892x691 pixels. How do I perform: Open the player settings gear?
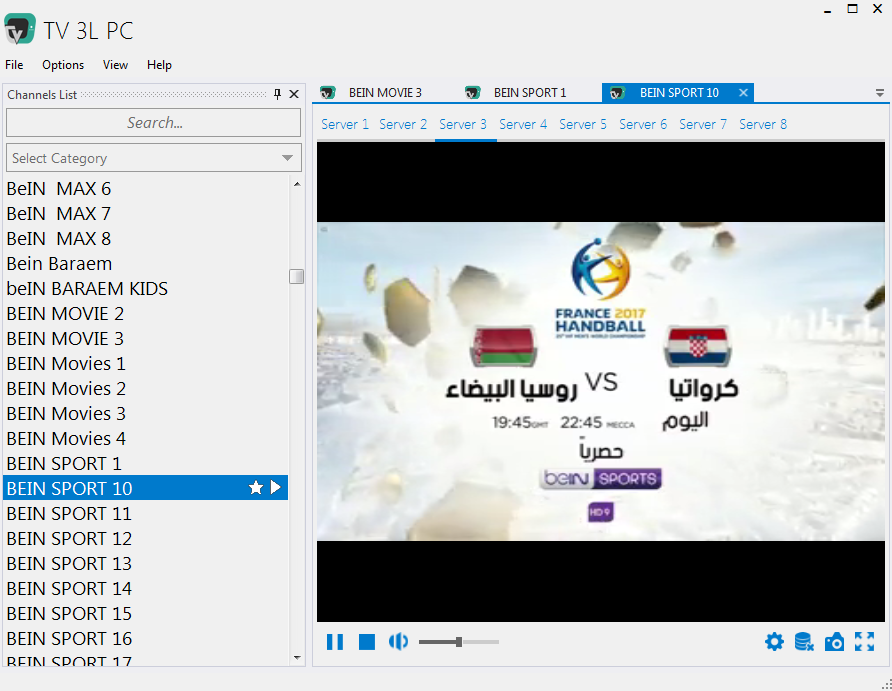pos(774,642)
